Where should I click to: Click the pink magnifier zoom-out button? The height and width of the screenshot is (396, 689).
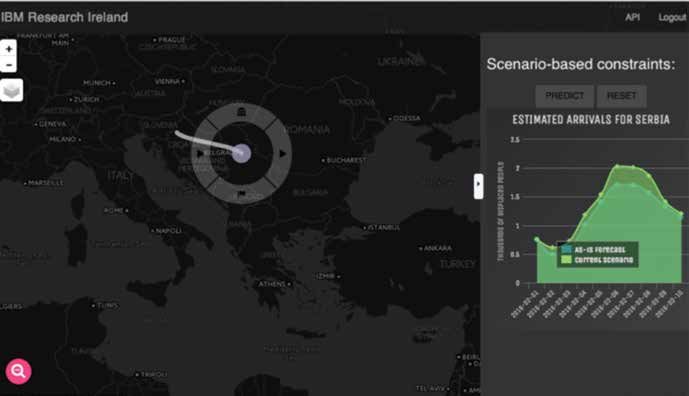(18, 371)
